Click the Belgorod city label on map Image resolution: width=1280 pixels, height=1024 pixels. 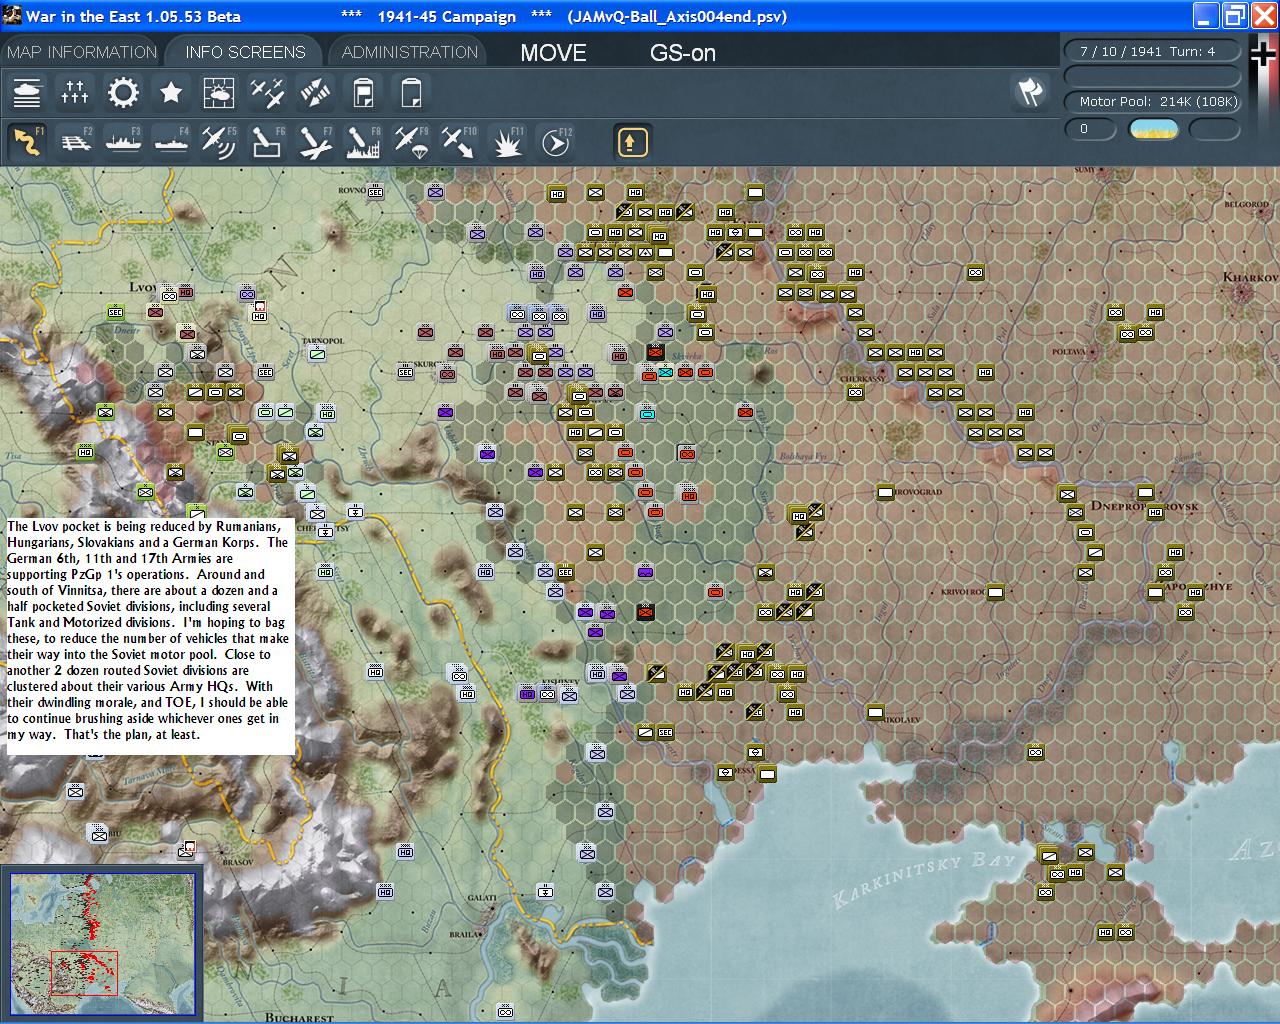pos(1246,204)
